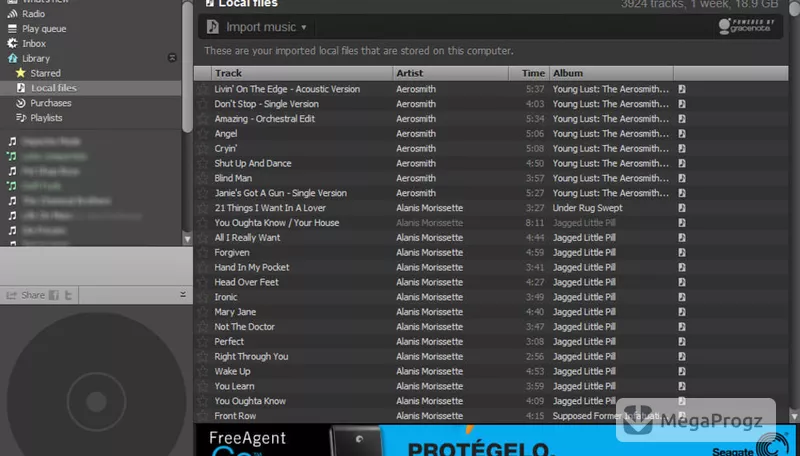Image resolution: width=800 pixels, height=456 pixels.
Task: Star the track Don't Stop - Single Version
Action: click(x=203, y=104)
